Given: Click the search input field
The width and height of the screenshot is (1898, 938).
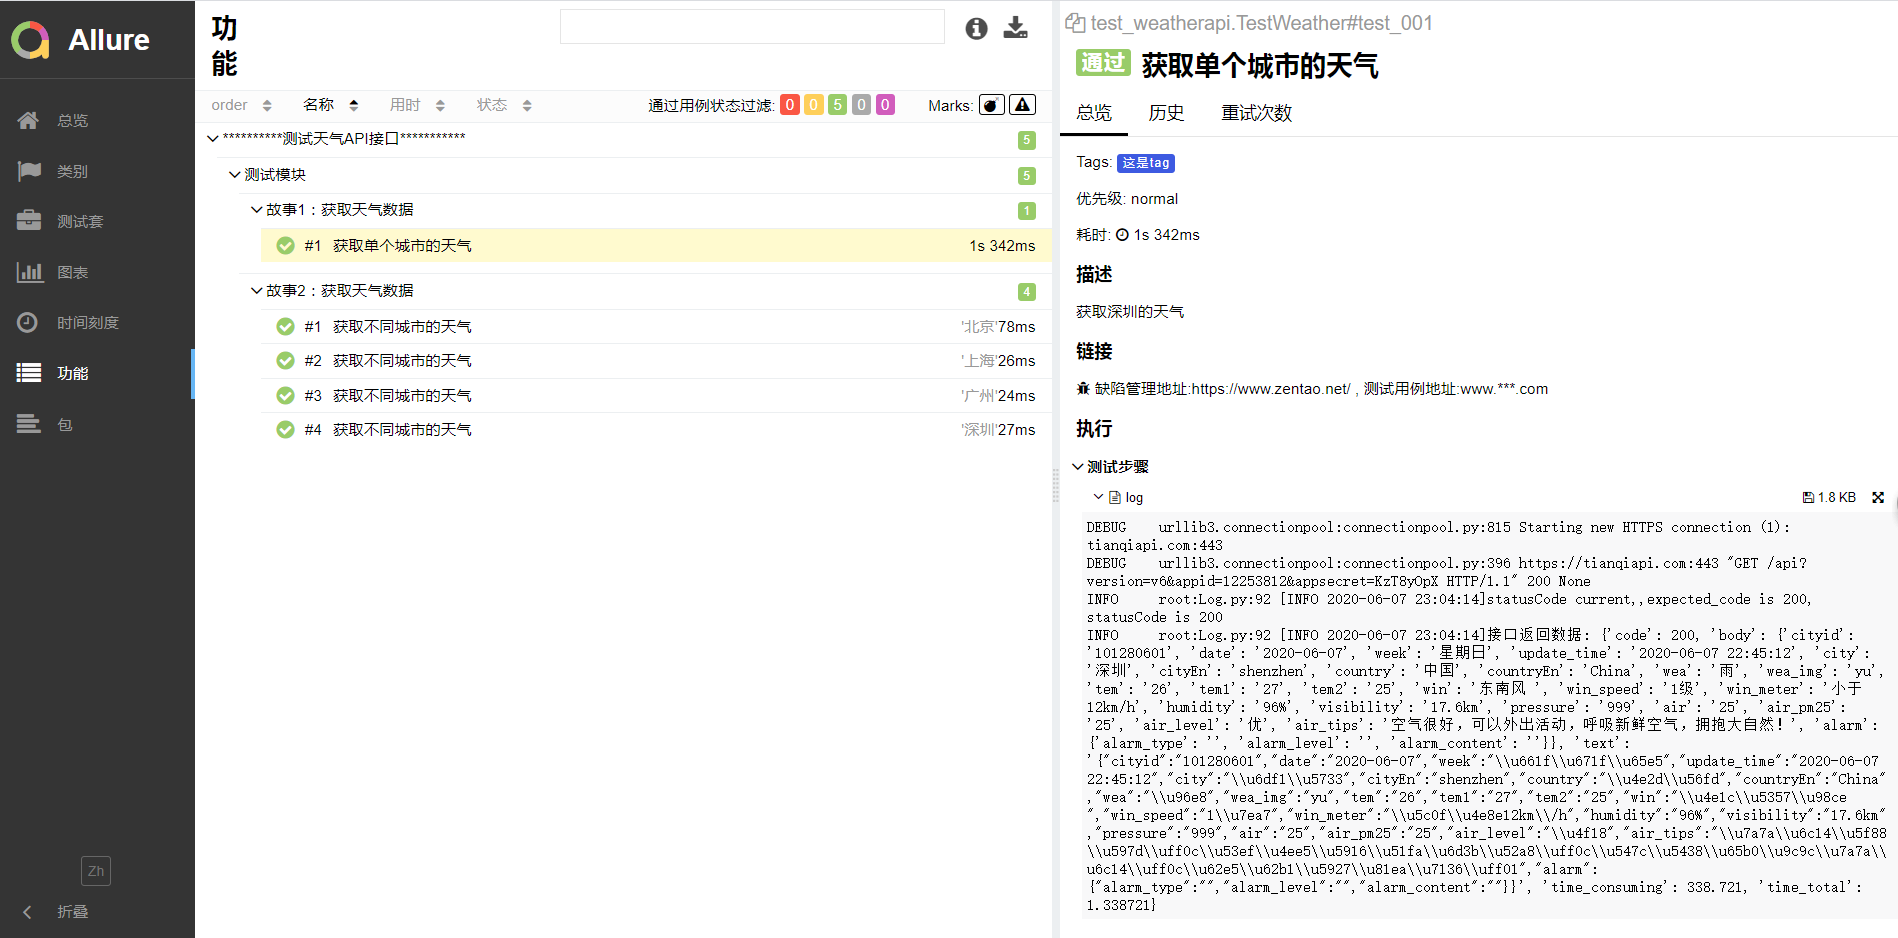Looking at the screenshot, I should click(752, 27).
